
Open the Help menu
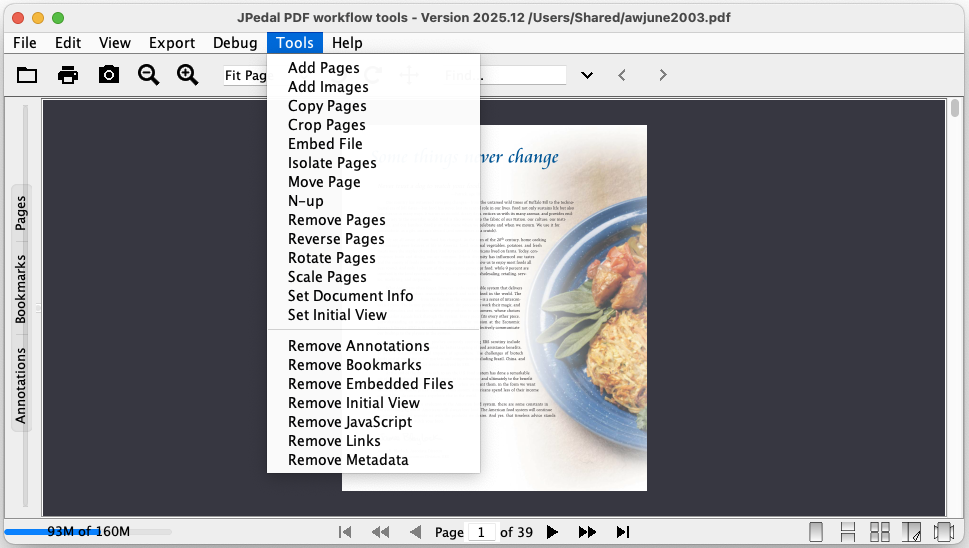click(x=347, y=43)
